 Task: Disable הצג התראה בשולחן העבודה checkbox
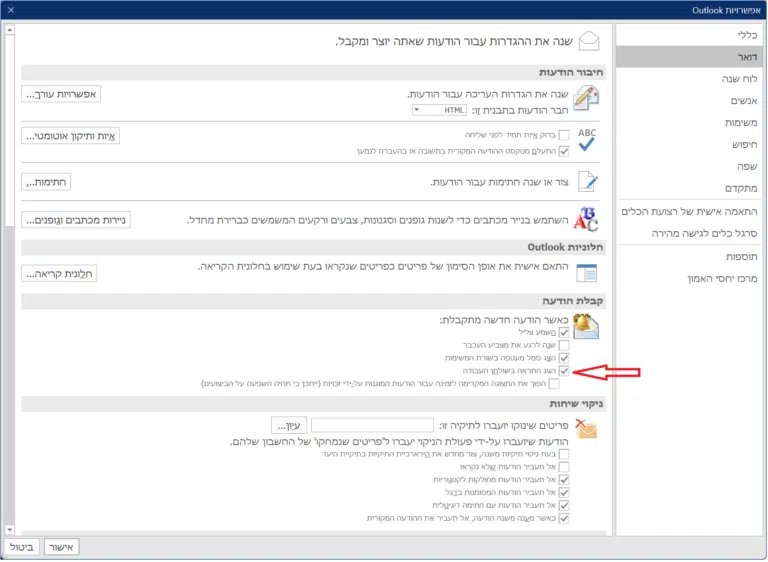click(564, 371)
